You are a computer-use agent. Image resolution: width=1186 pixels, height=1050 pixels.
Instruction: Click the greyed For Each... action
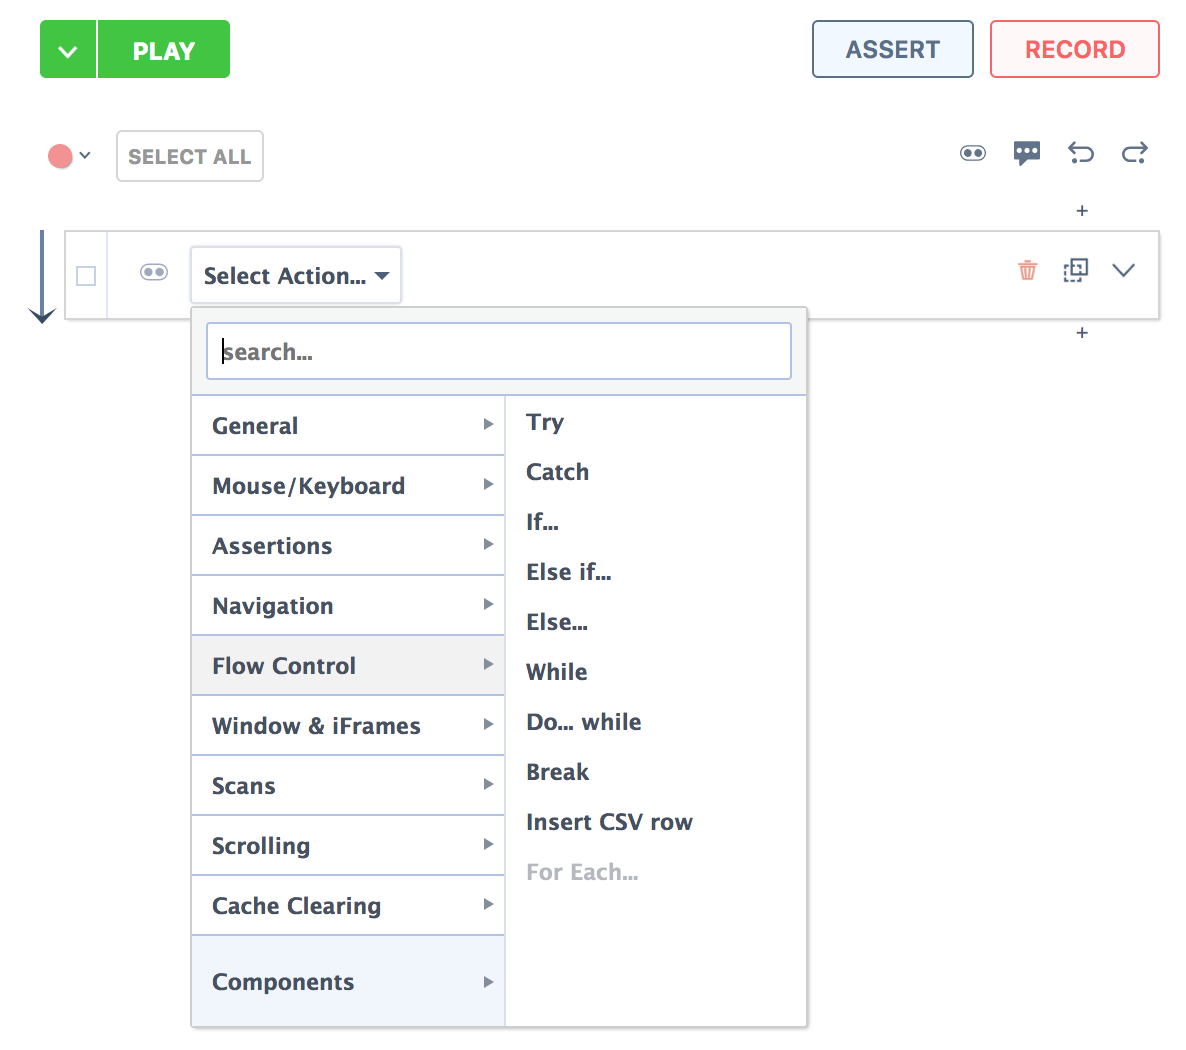click(x=582, y=871)
